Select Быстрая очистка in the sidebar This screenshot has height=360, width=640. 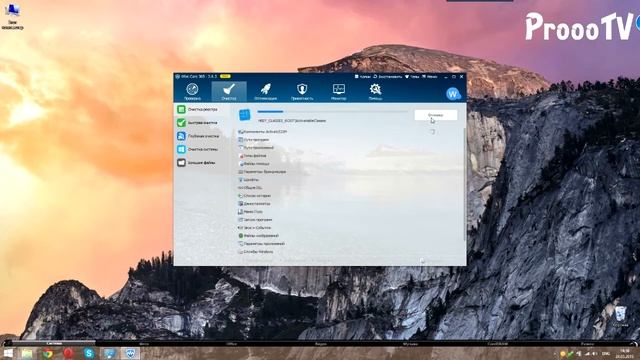[x=202, y=122]
